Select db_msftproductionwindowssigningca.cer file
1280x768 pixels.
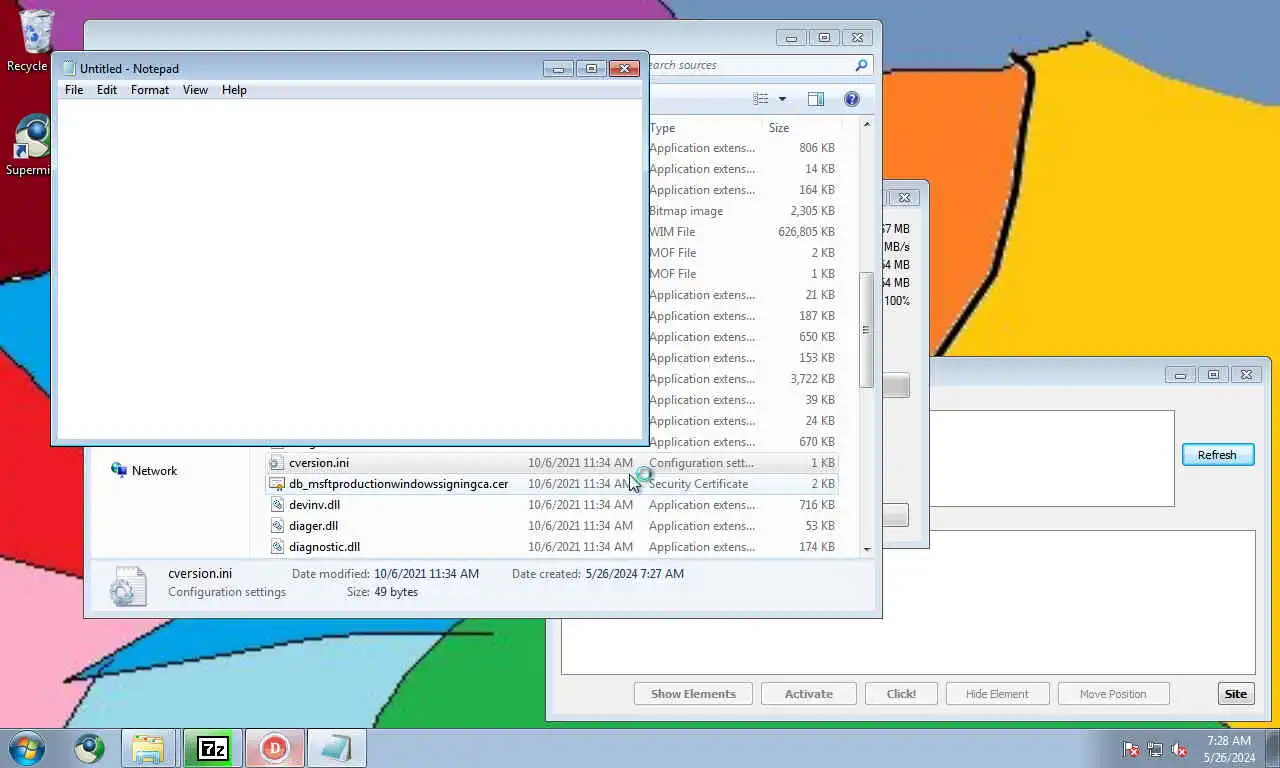[553, 484]
